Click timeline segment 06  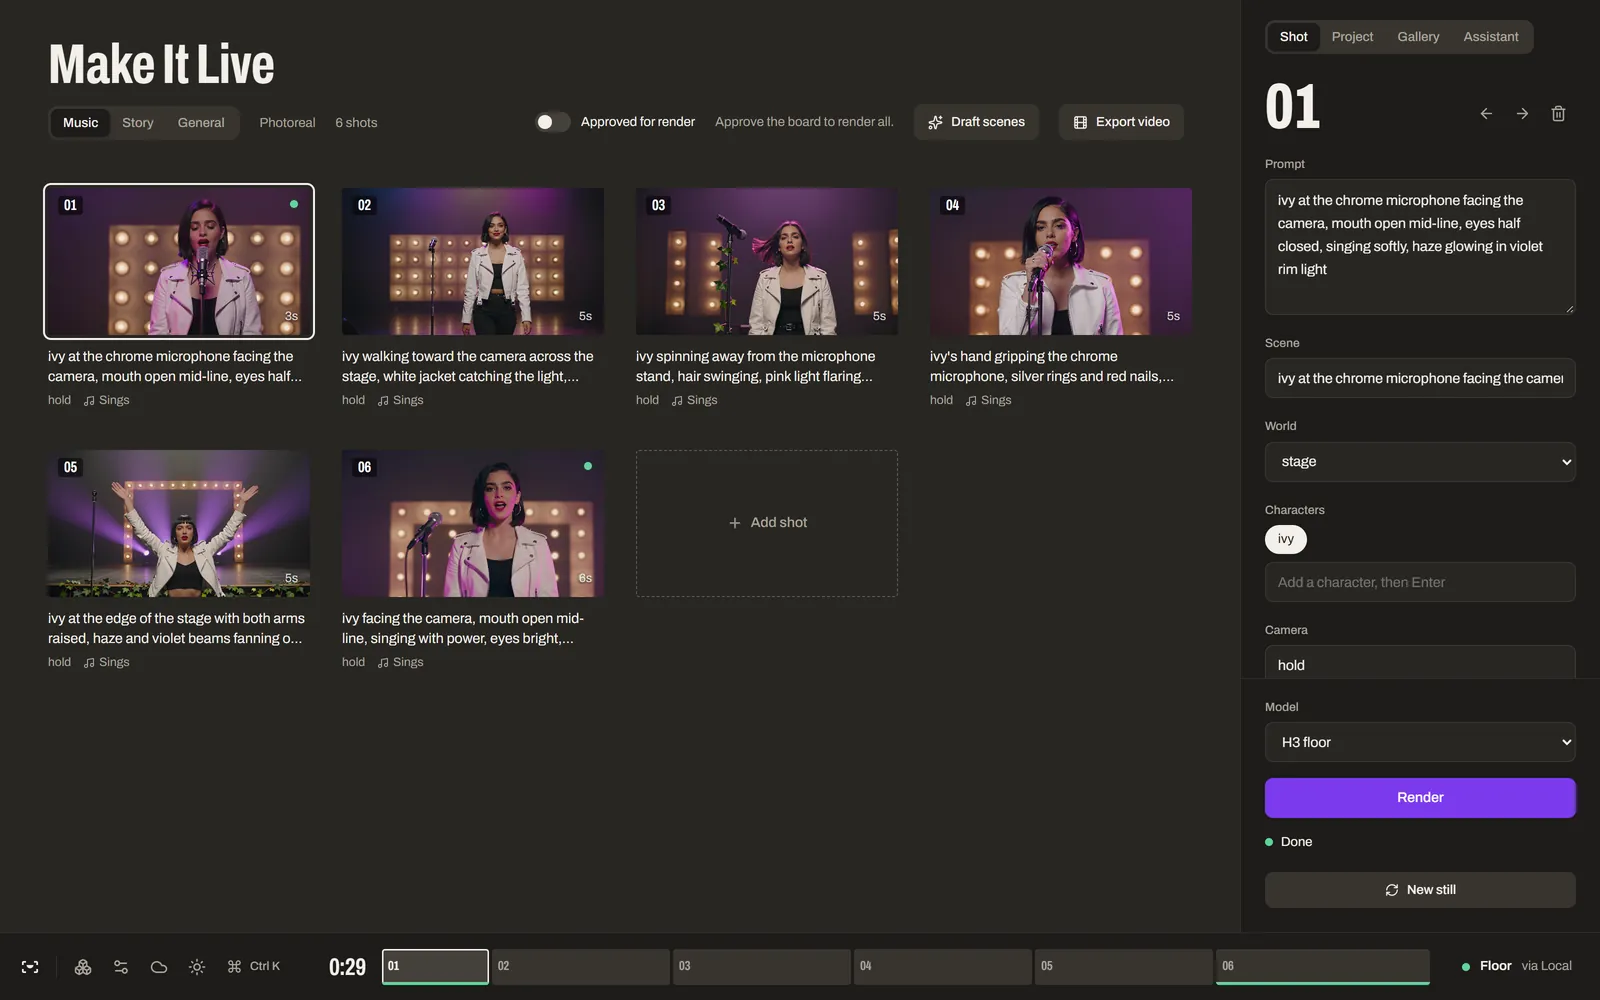pos(1323,967)
